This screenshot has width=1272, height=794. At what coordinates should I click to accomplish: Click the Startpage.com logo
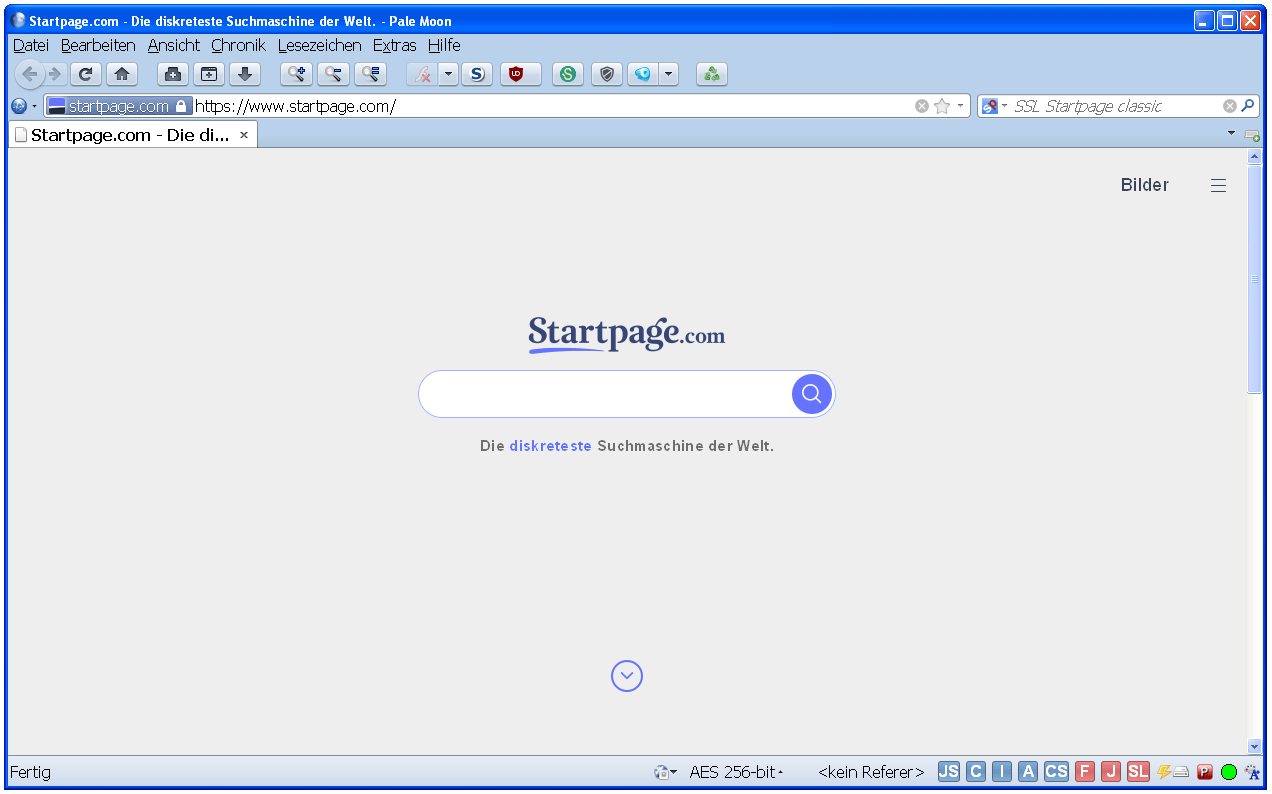[627, 334]
